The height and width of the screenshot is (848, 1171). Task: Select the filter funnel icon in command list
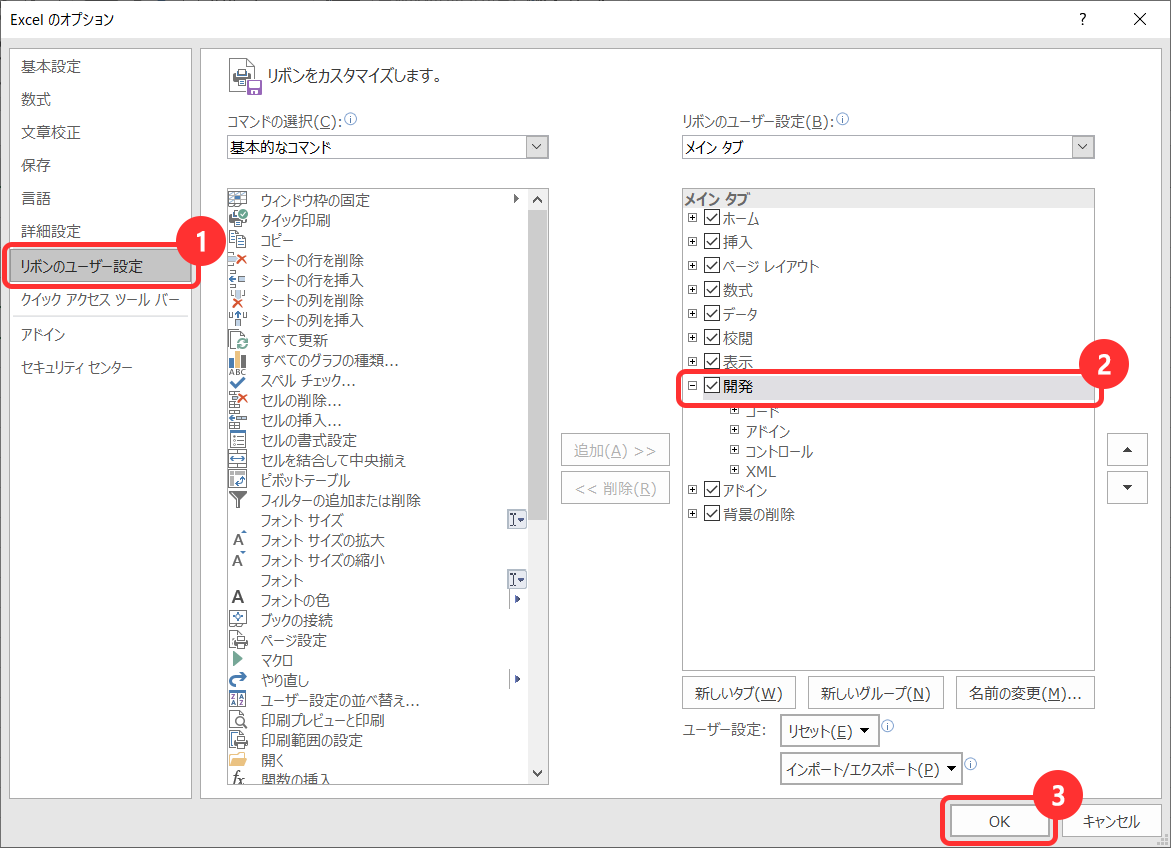238,500
